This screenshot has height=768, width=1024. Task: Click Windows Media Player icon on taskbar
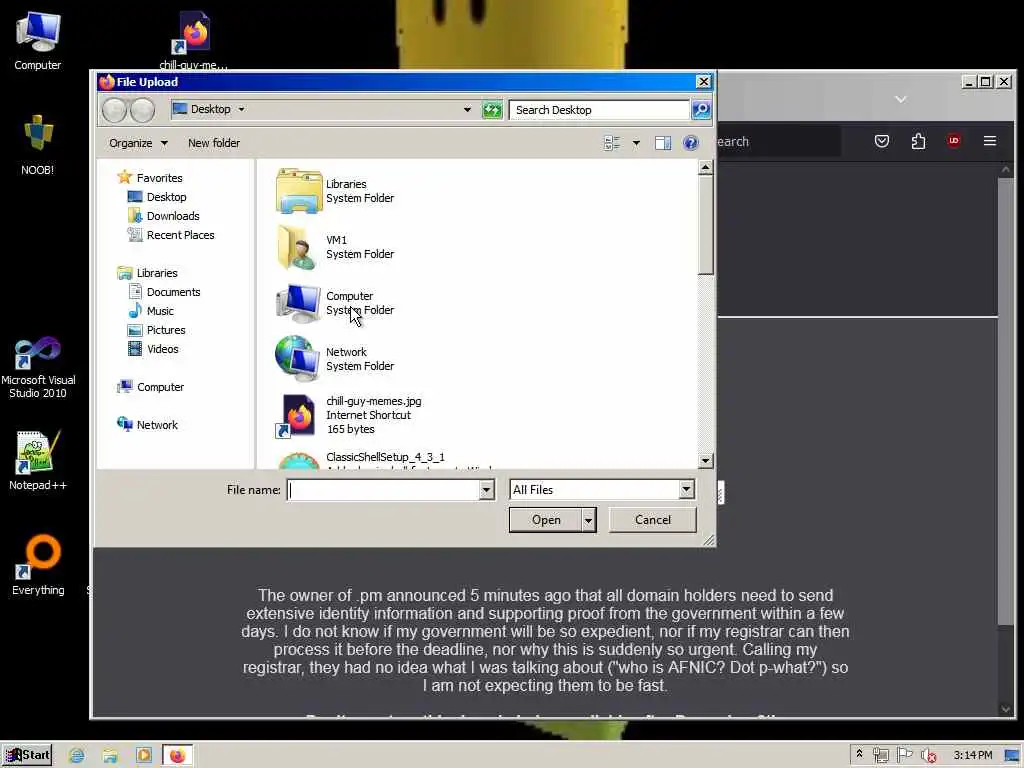point(143,756)
